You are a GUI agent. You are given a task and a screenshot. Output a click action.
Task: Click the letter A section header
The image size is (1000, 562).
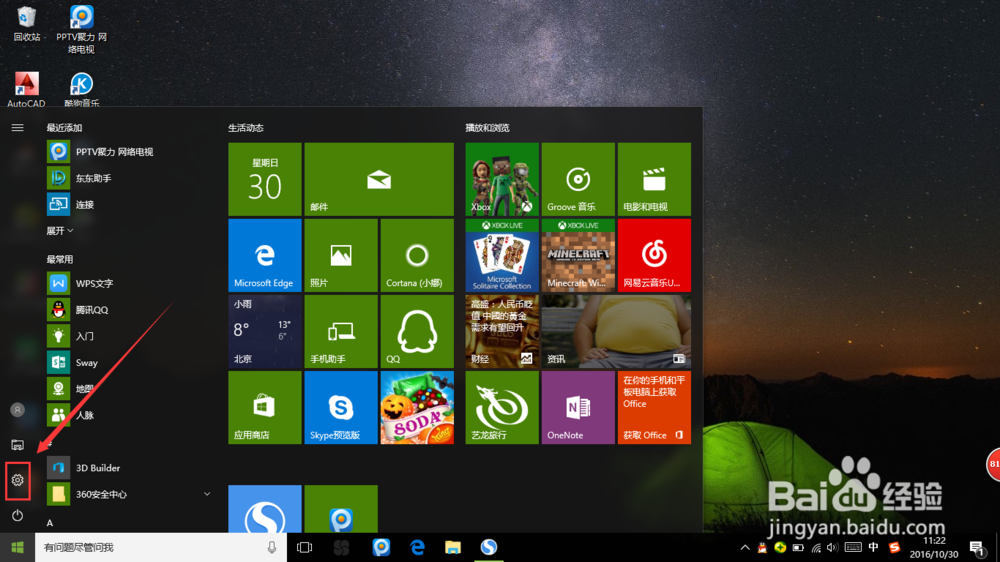(50, 523)
